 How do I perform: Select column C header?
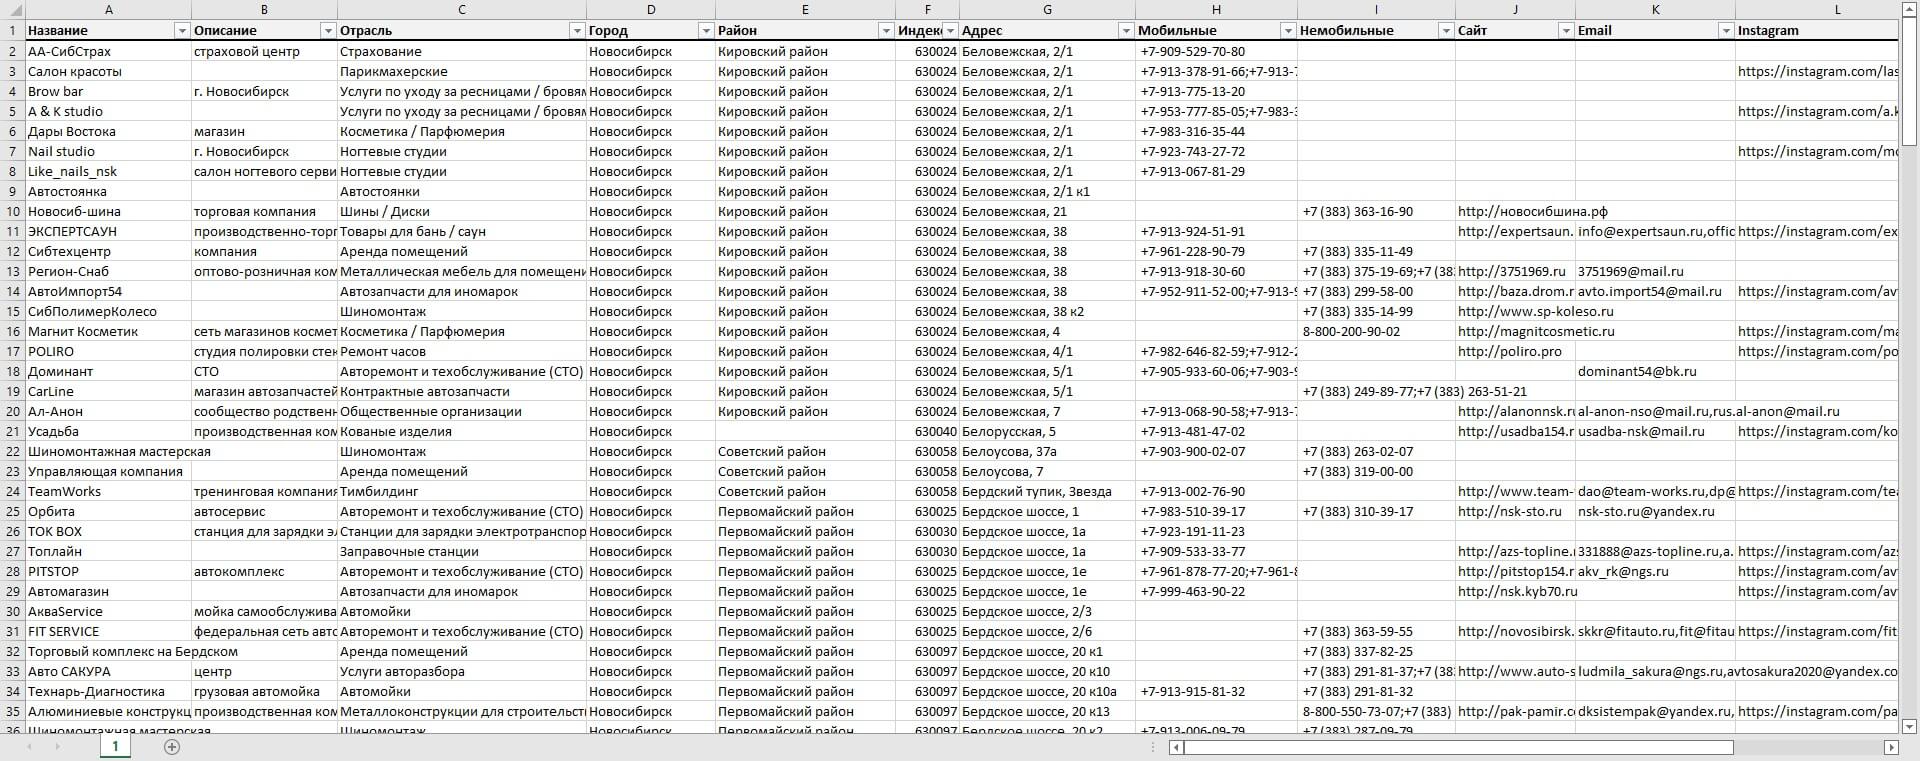(x=462, y=9)
